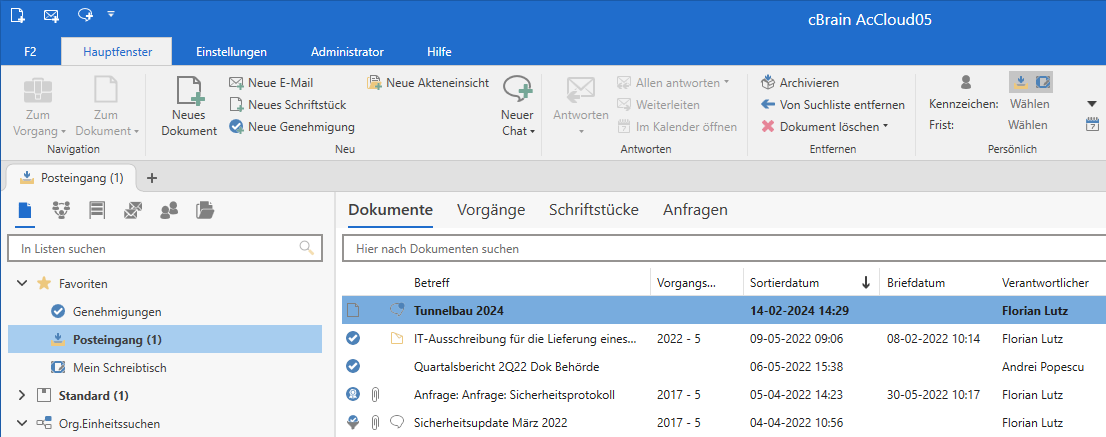
Task: Collapse the Favoriten tree node
Action: (x=22, y=284)
